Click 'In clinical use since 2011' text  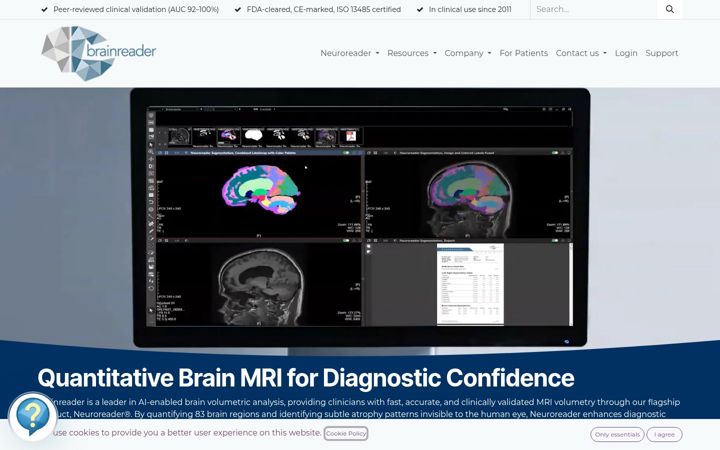[470, 9]
